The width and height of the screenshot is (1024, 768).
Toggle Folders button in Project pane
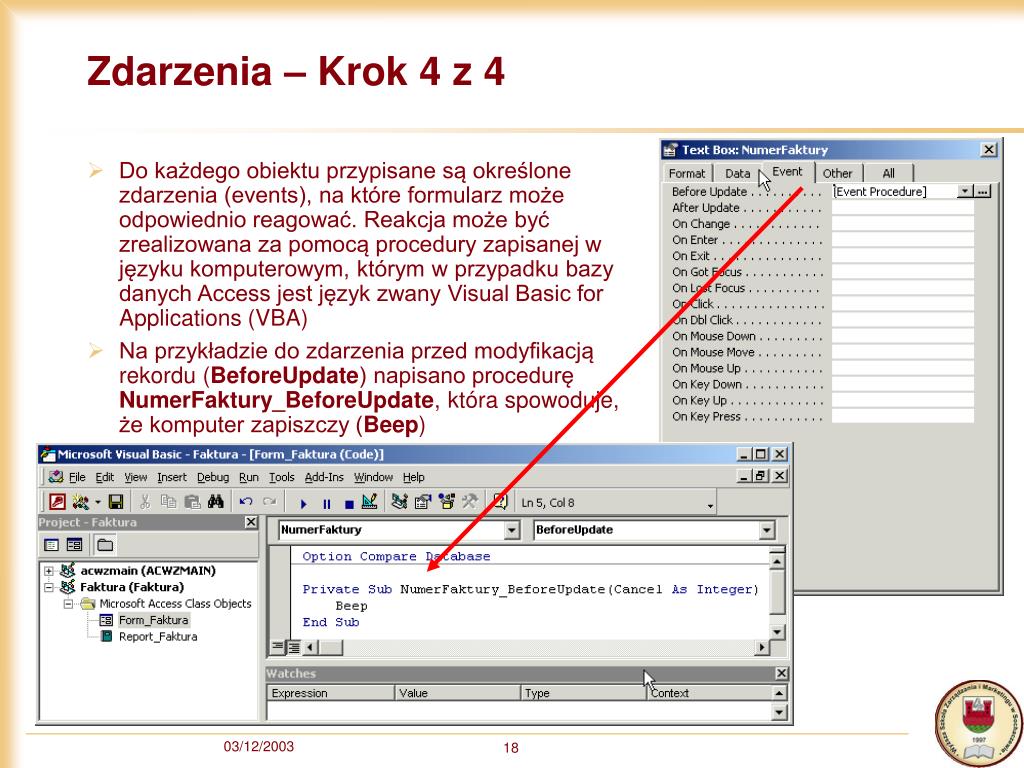pos(105,545)
